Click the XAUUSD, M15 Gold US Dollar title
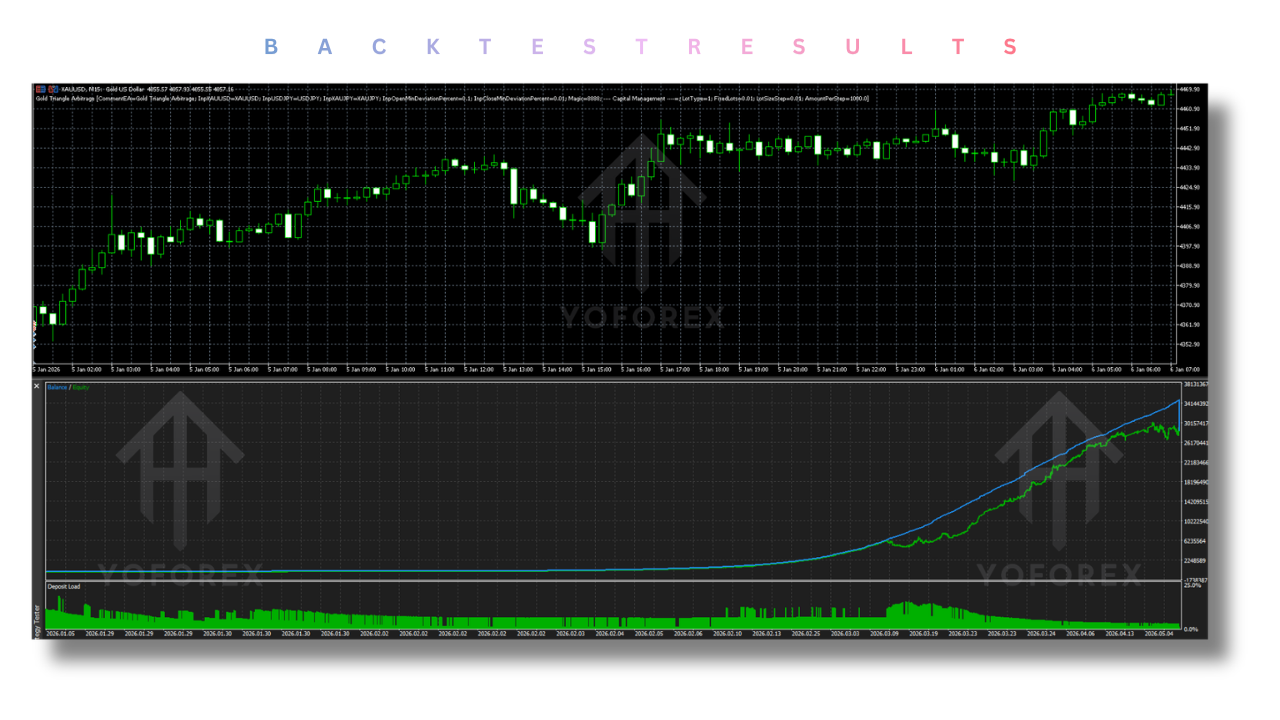1280x720 pixels. pyautogui.click(x=102, y=89)
